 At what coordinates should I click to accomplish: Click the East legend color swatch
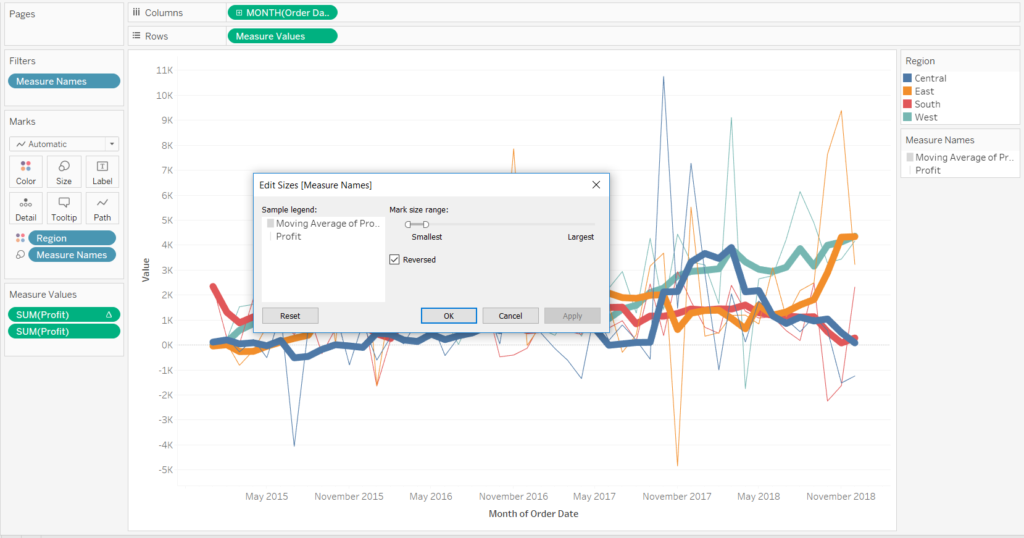tap(908, 91)
